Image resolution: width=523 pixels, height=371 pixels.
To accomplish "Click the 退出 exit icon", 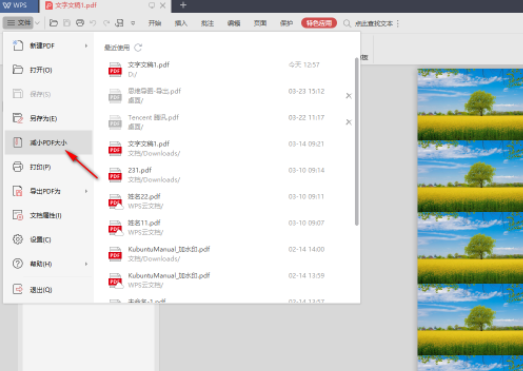I will (18, 289).
